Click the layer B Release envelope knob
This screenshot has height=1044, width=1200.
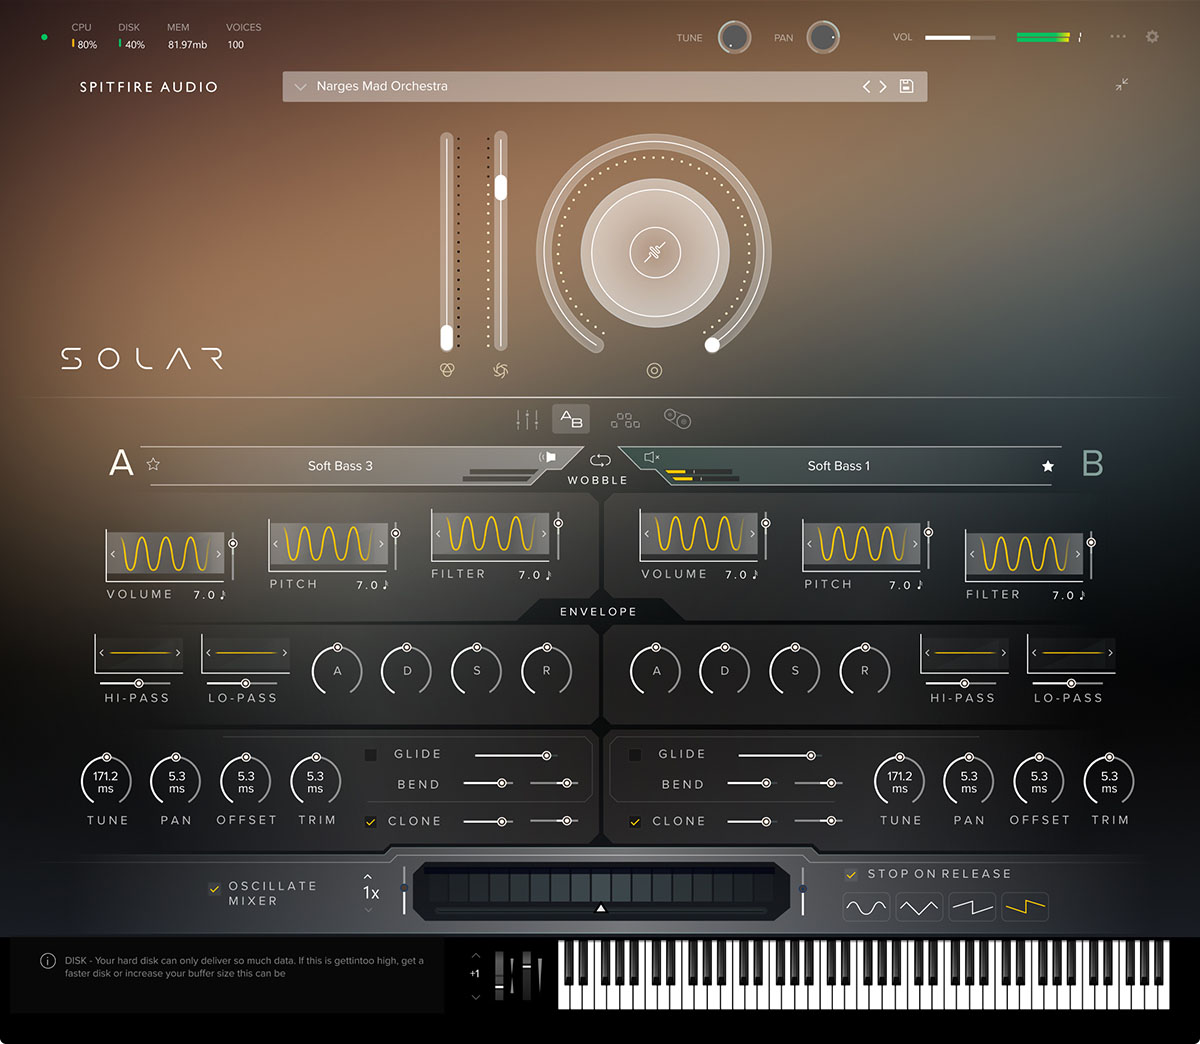pyautogui.click(x=865, y=670)
